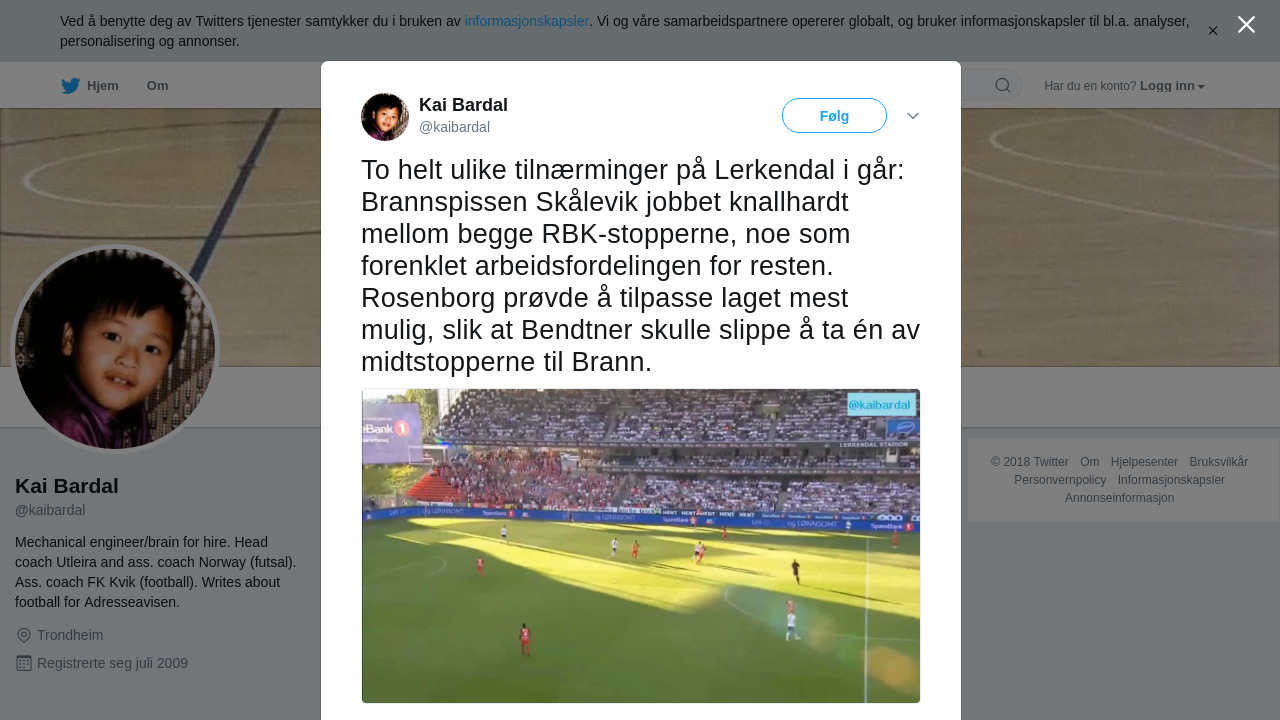Follow Kai Bardal with Følg button
1280x720 pixels.
(x=834, y=116)
